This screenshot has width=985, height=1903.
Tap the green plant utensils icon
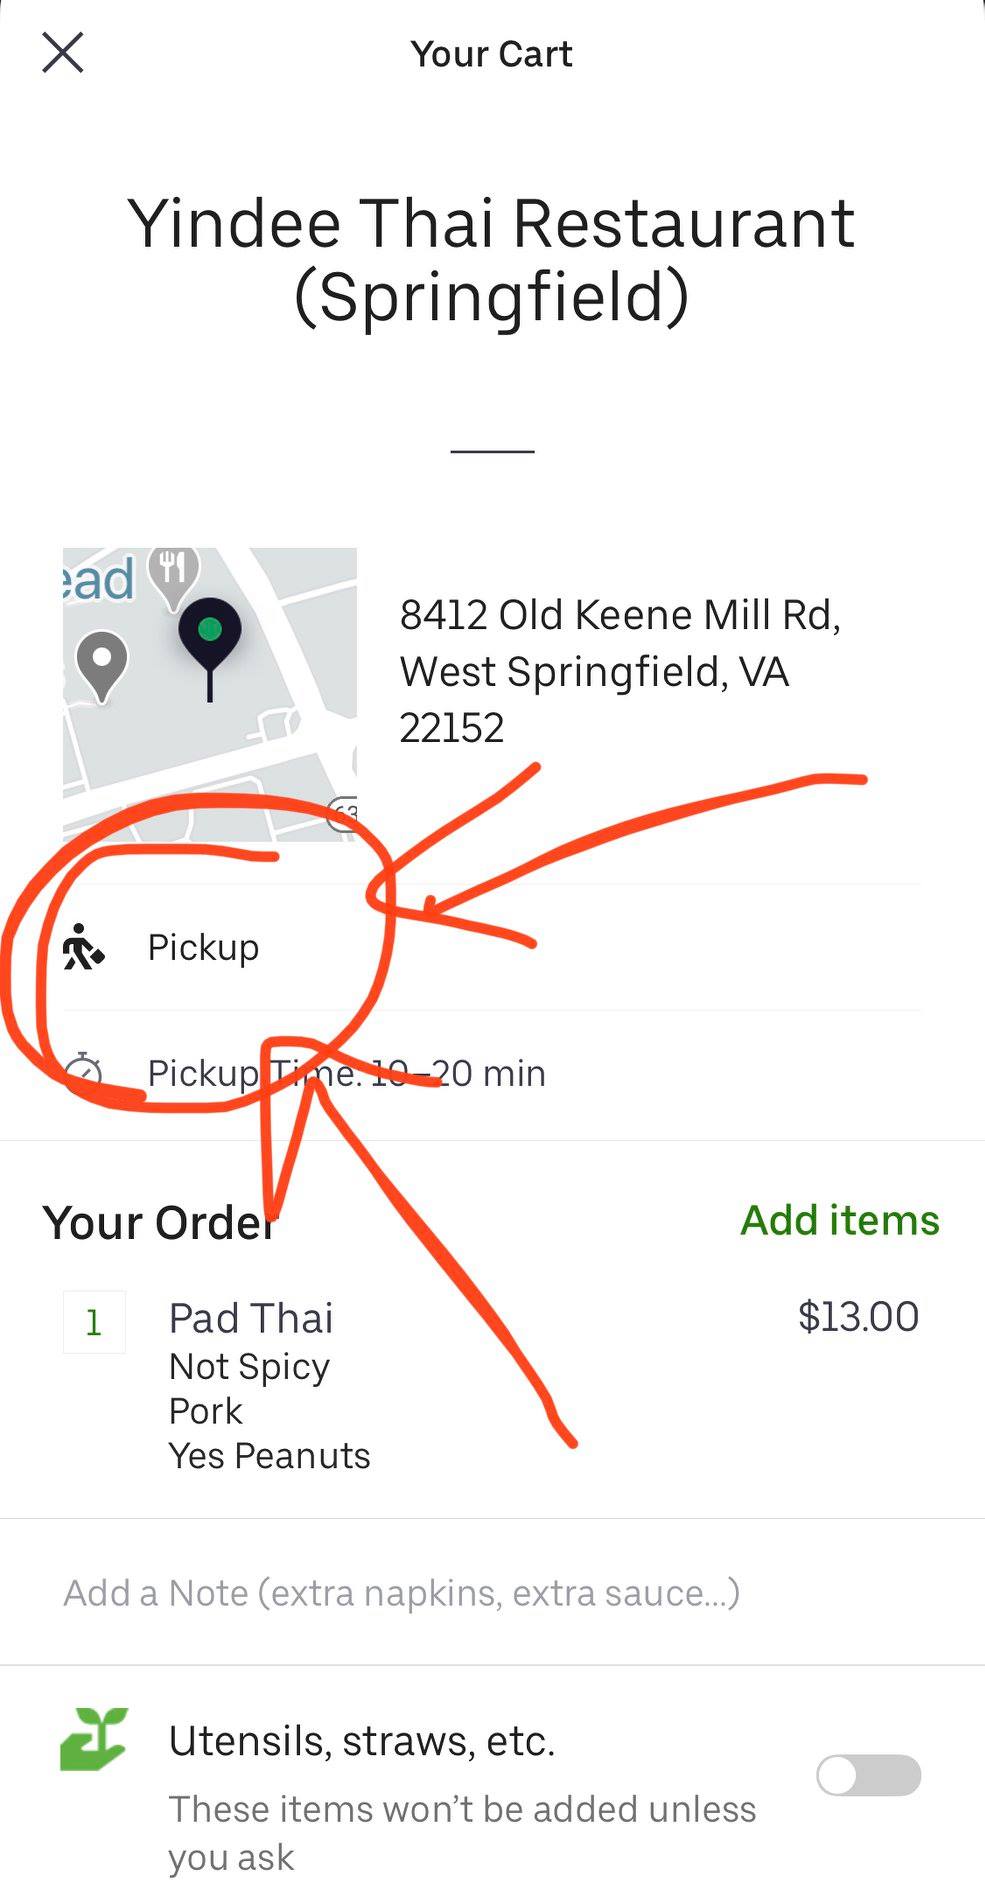click(x=94, y=1739)
